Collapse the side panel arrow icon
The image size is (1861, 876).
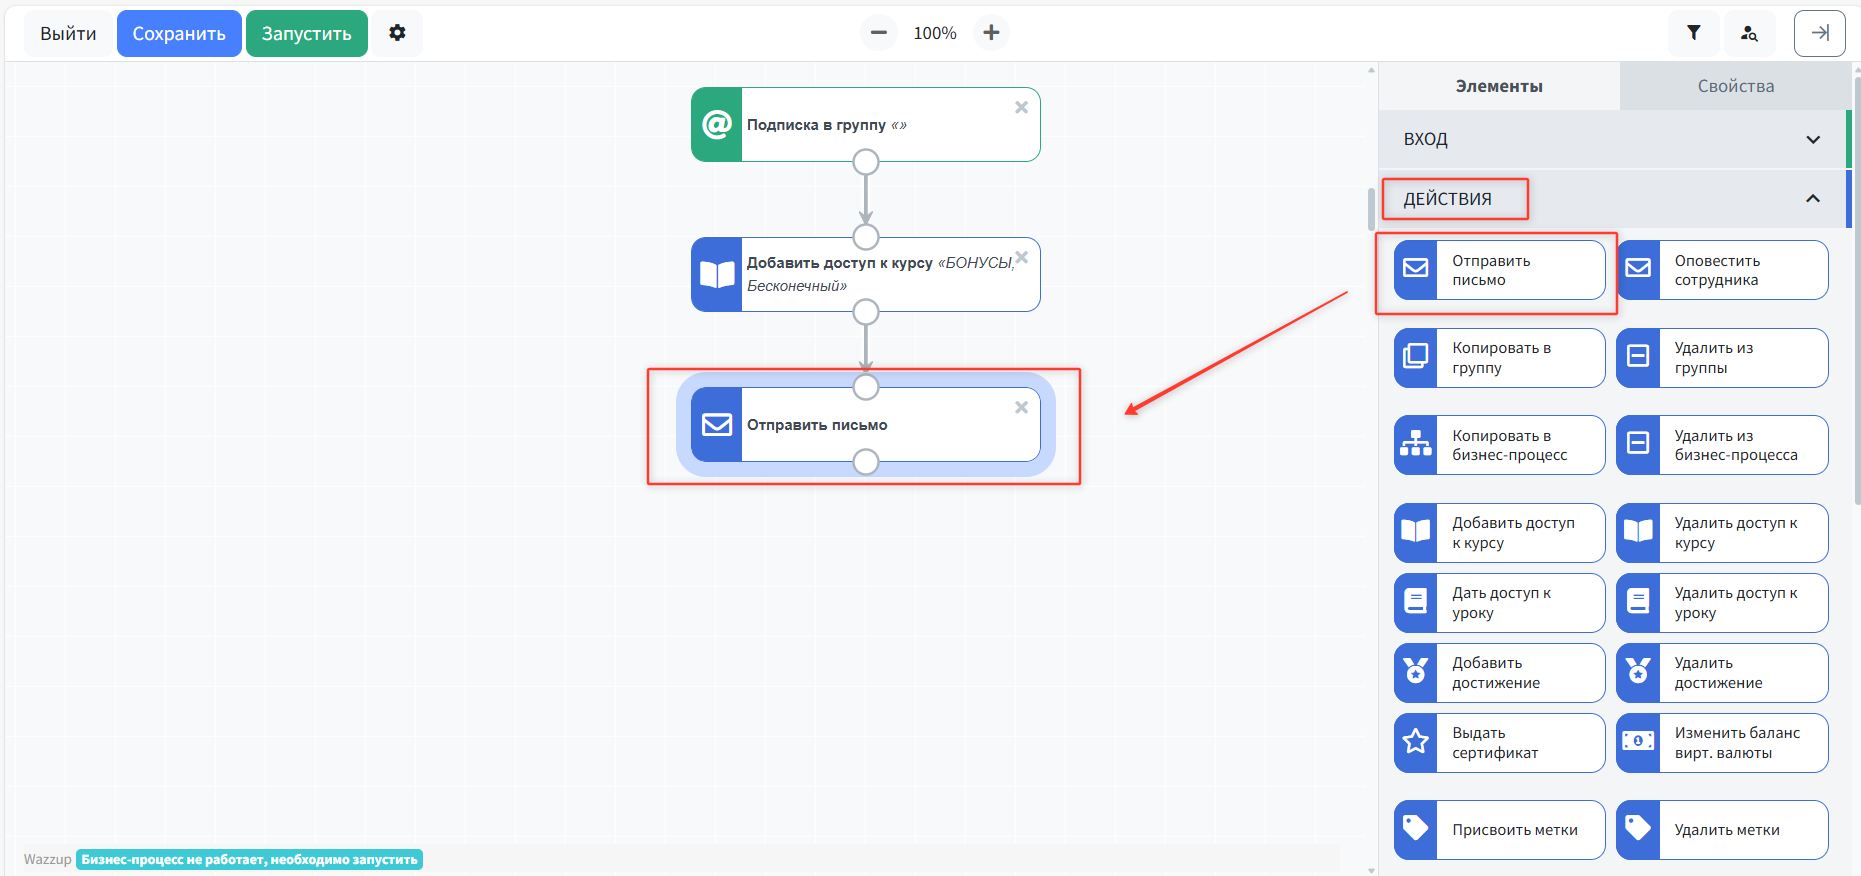1819,33
